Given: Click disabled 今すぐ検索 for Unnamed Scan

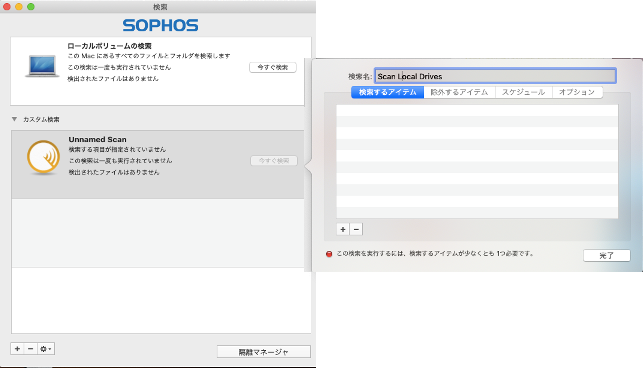Looking at the screenshot, I should click(274, 161).
